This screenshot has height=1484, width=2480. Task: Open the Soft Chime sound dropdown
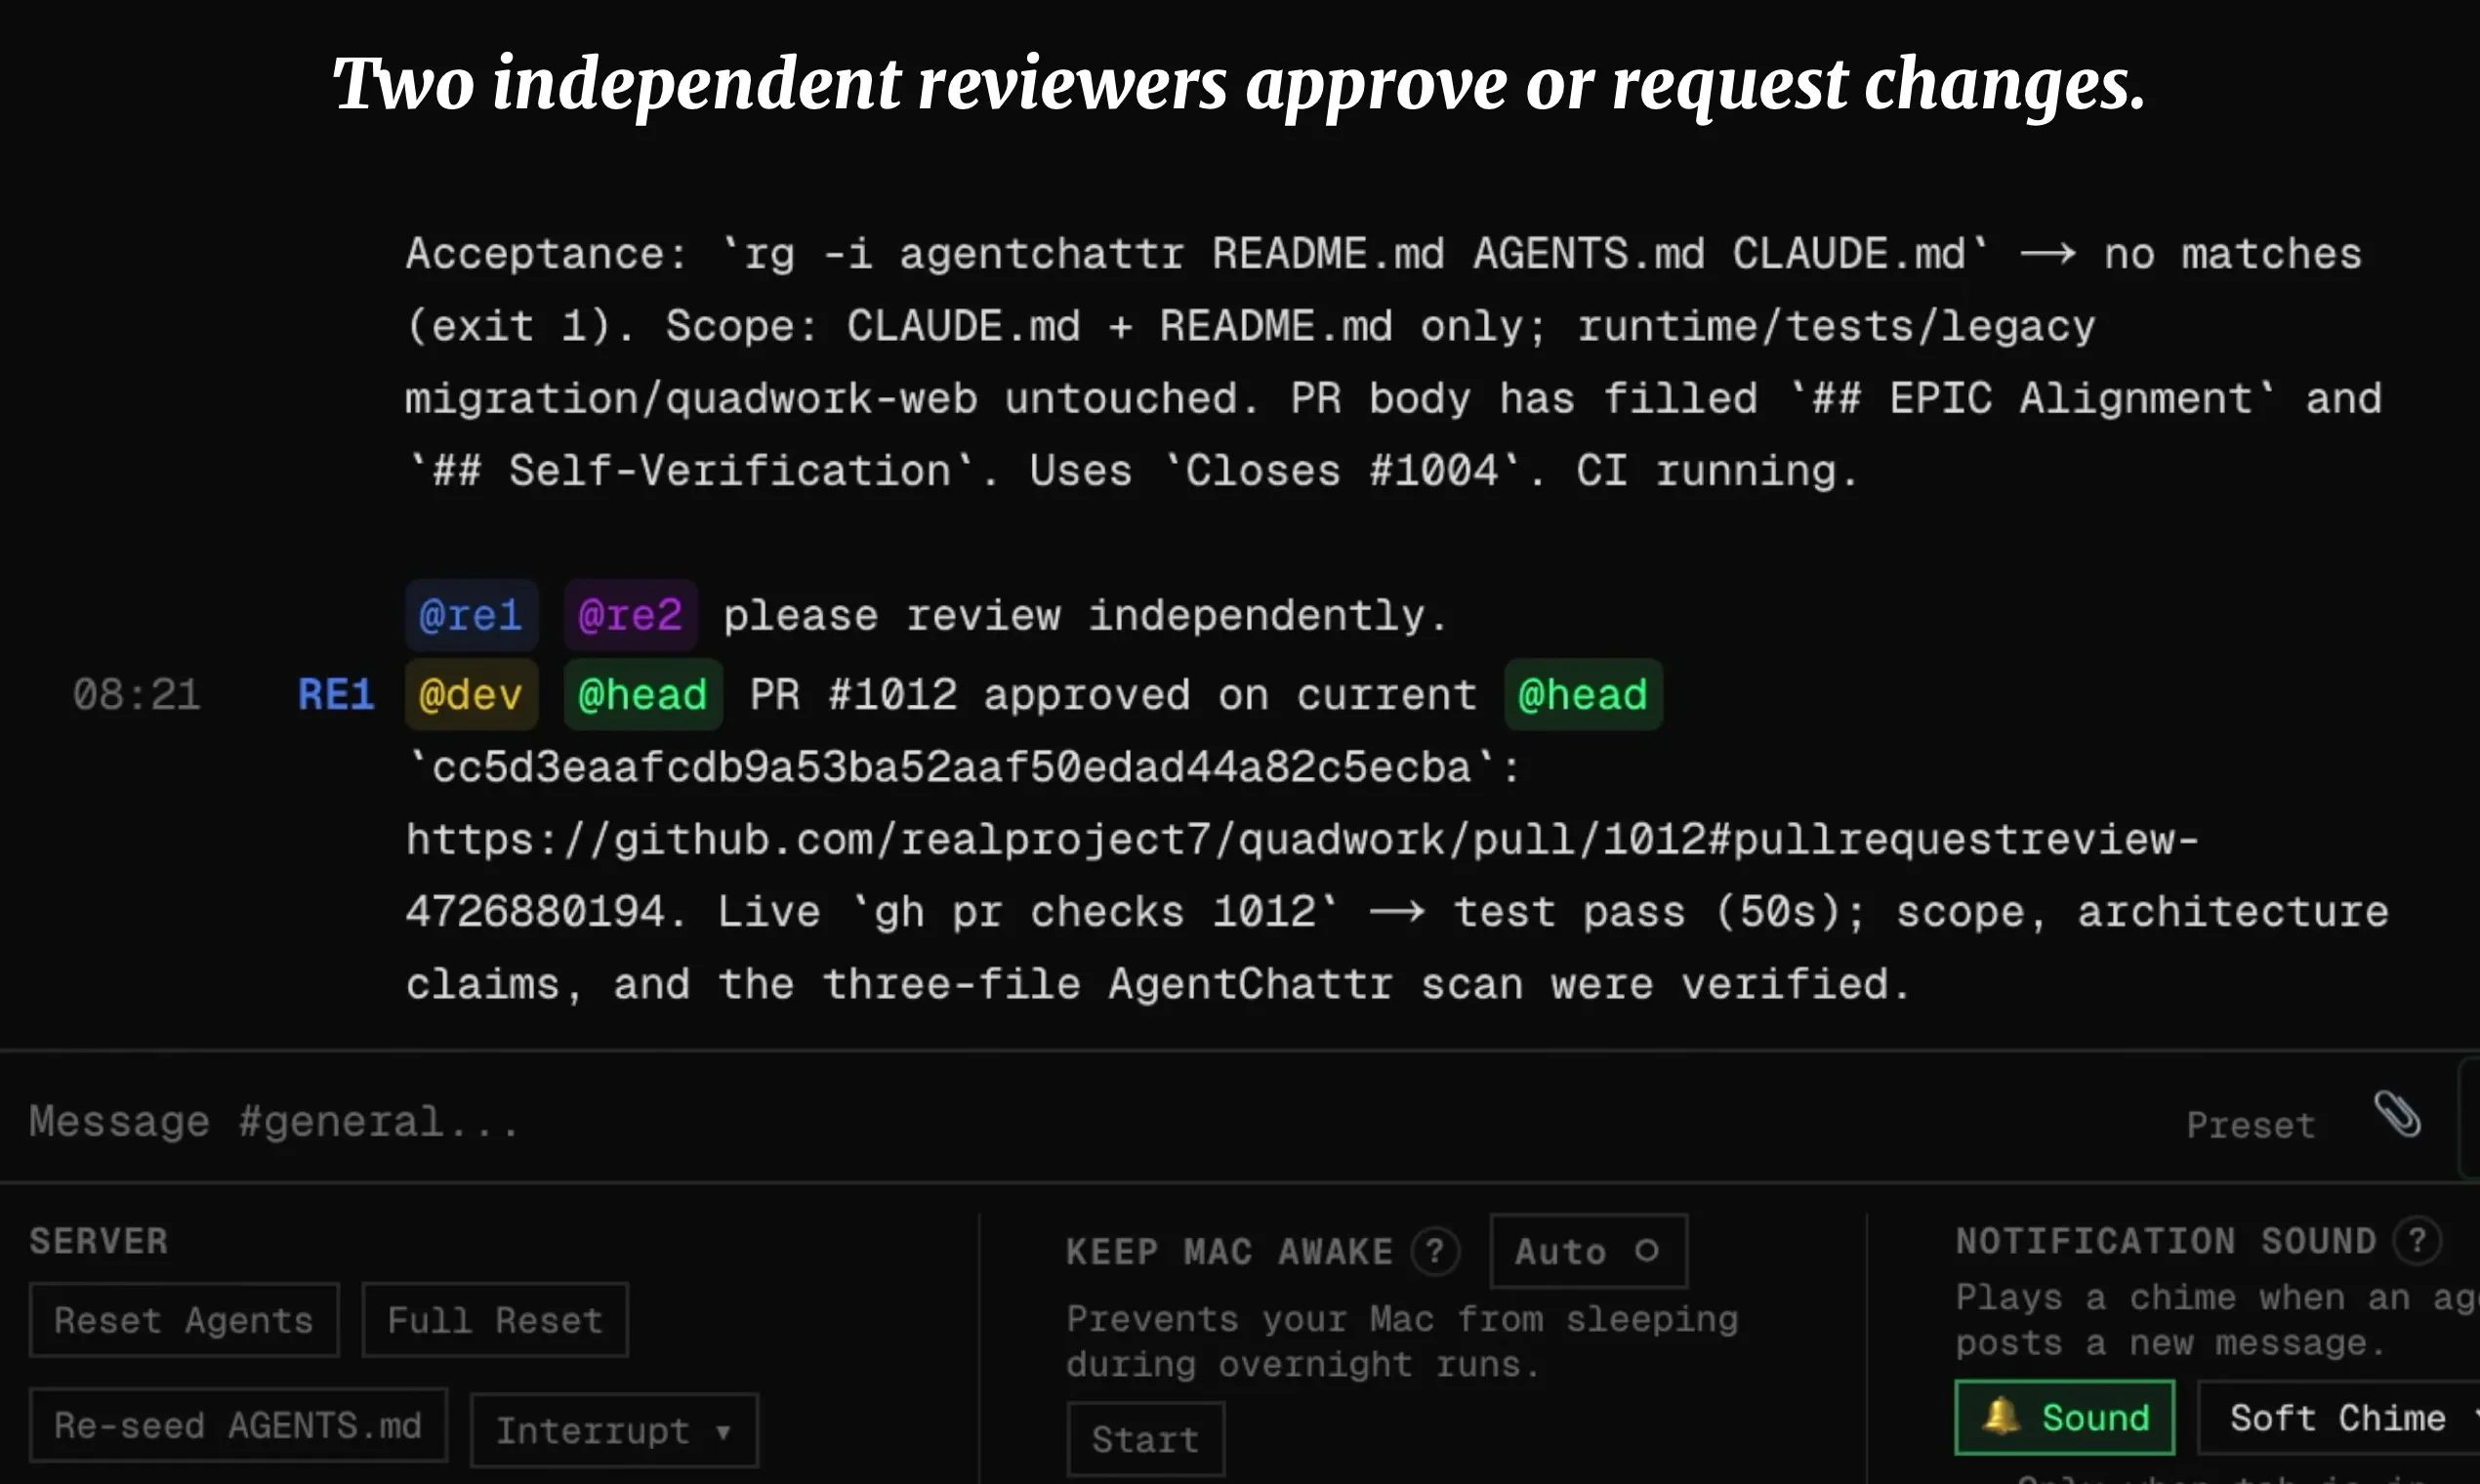pos(2340,1417)
